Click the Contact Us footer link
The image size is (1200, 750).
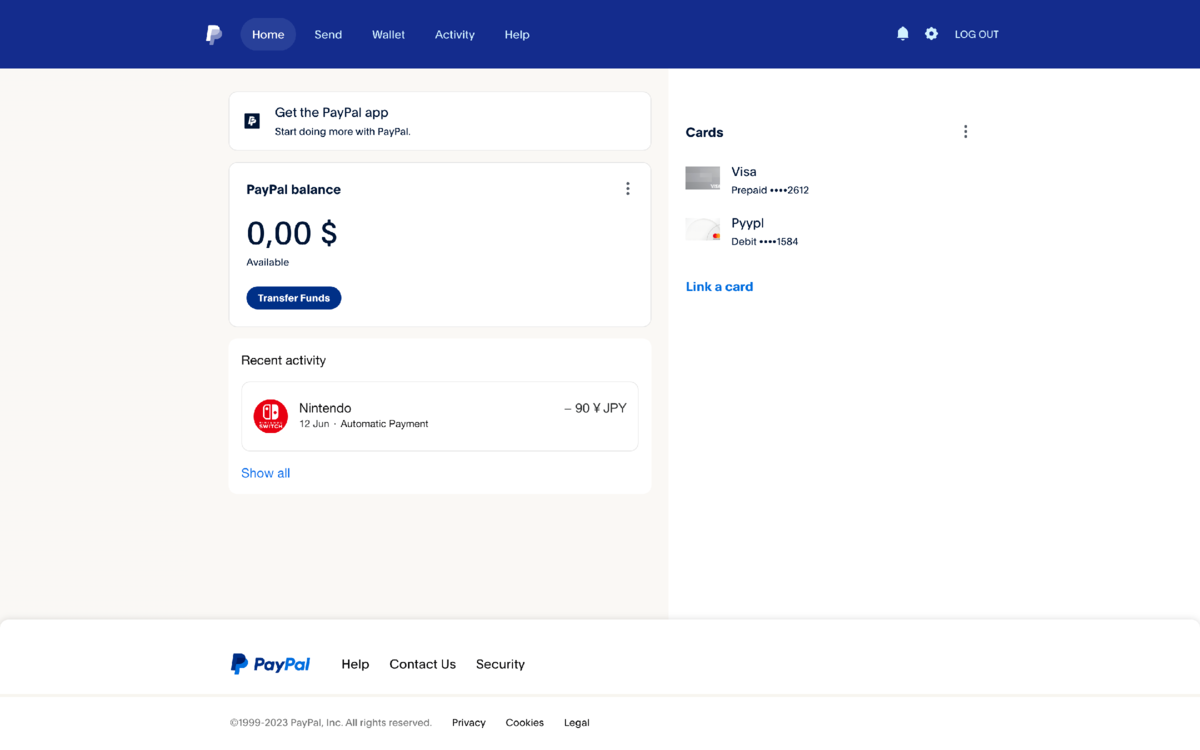[x=423, y=664]
